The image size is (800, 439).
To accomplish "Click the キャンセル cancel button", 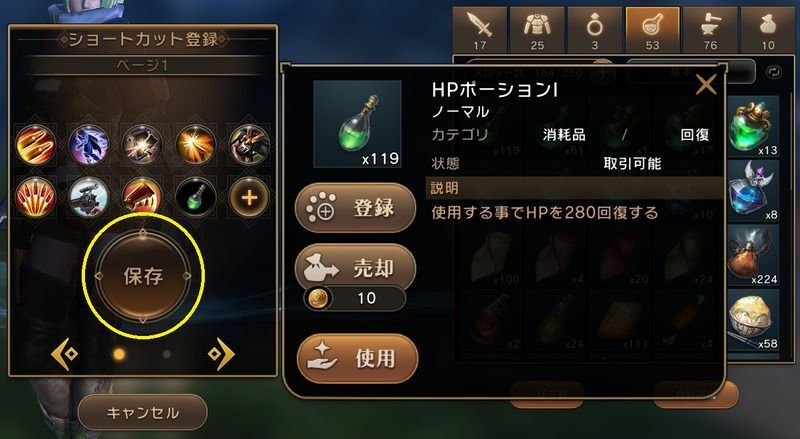I will [143, 412].
